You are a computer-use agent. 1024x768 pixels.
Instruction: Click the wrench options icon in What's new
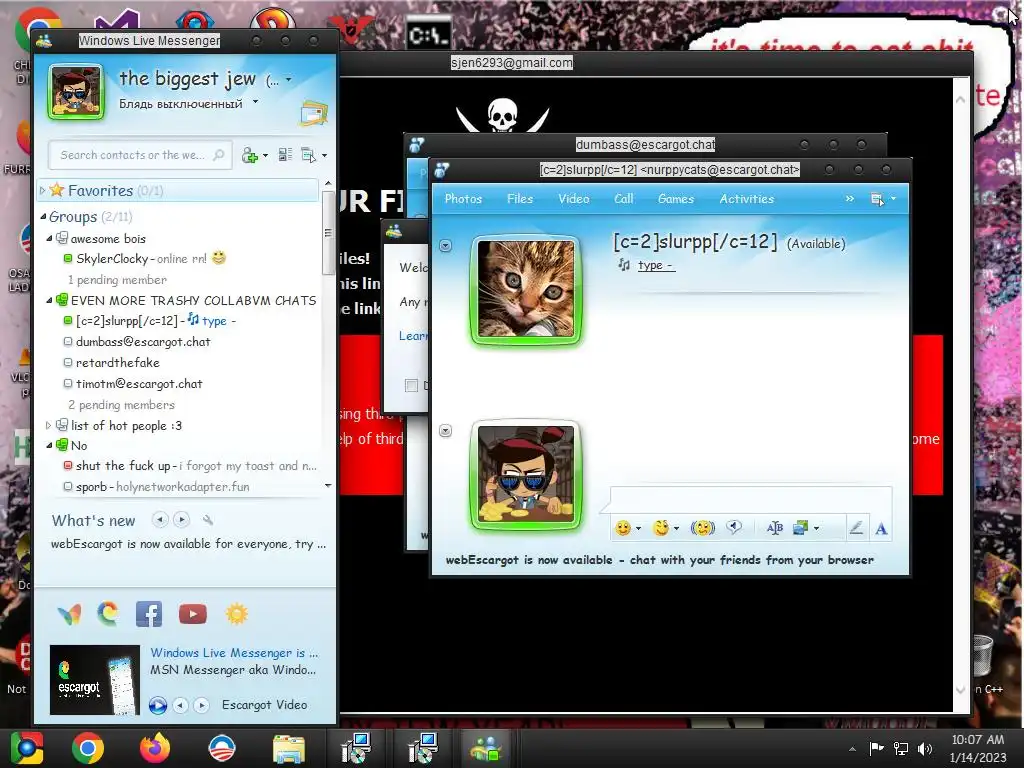pos(208,520)
